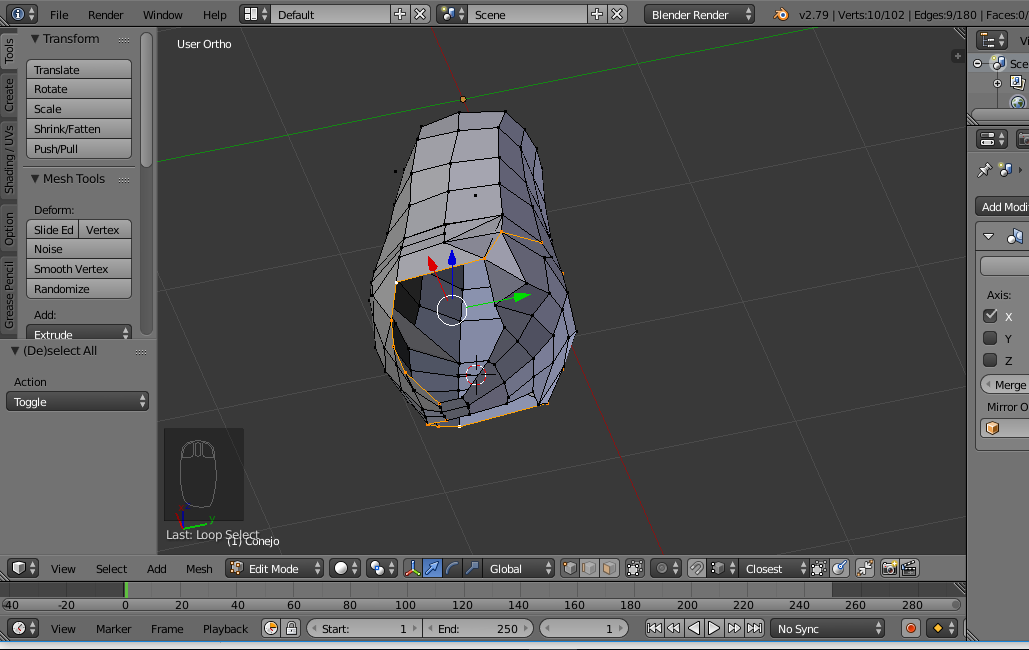Open the timeline editor type selector
This screenshot has width=1029, height=650.
pyautogui.click(x=24, y=628)
